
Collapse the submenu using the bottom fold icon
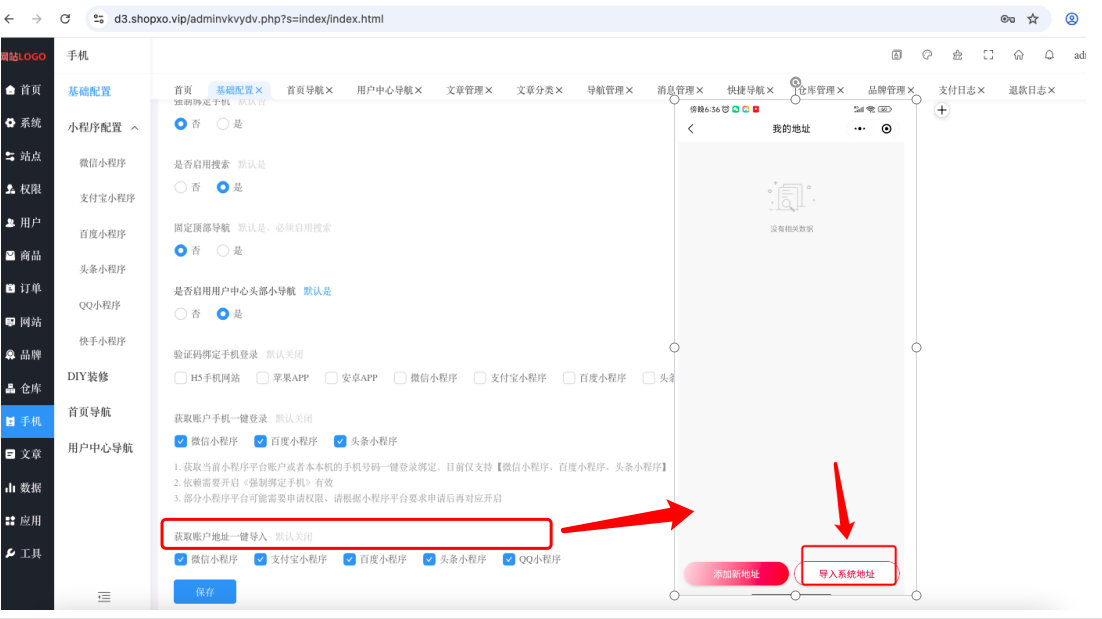(x=104, y=597)
